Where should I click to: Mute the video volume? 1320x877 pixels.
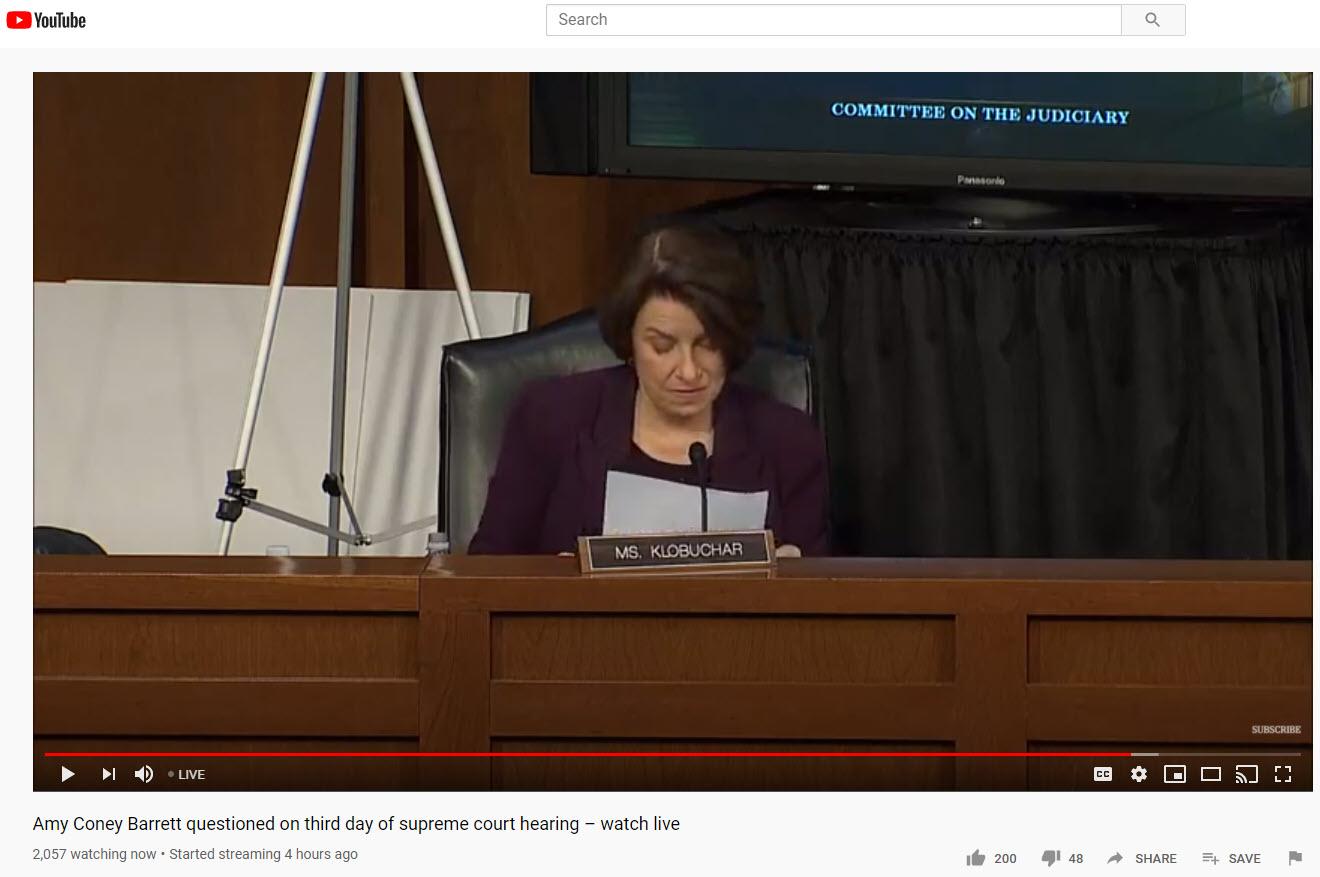tap(144, 774)
